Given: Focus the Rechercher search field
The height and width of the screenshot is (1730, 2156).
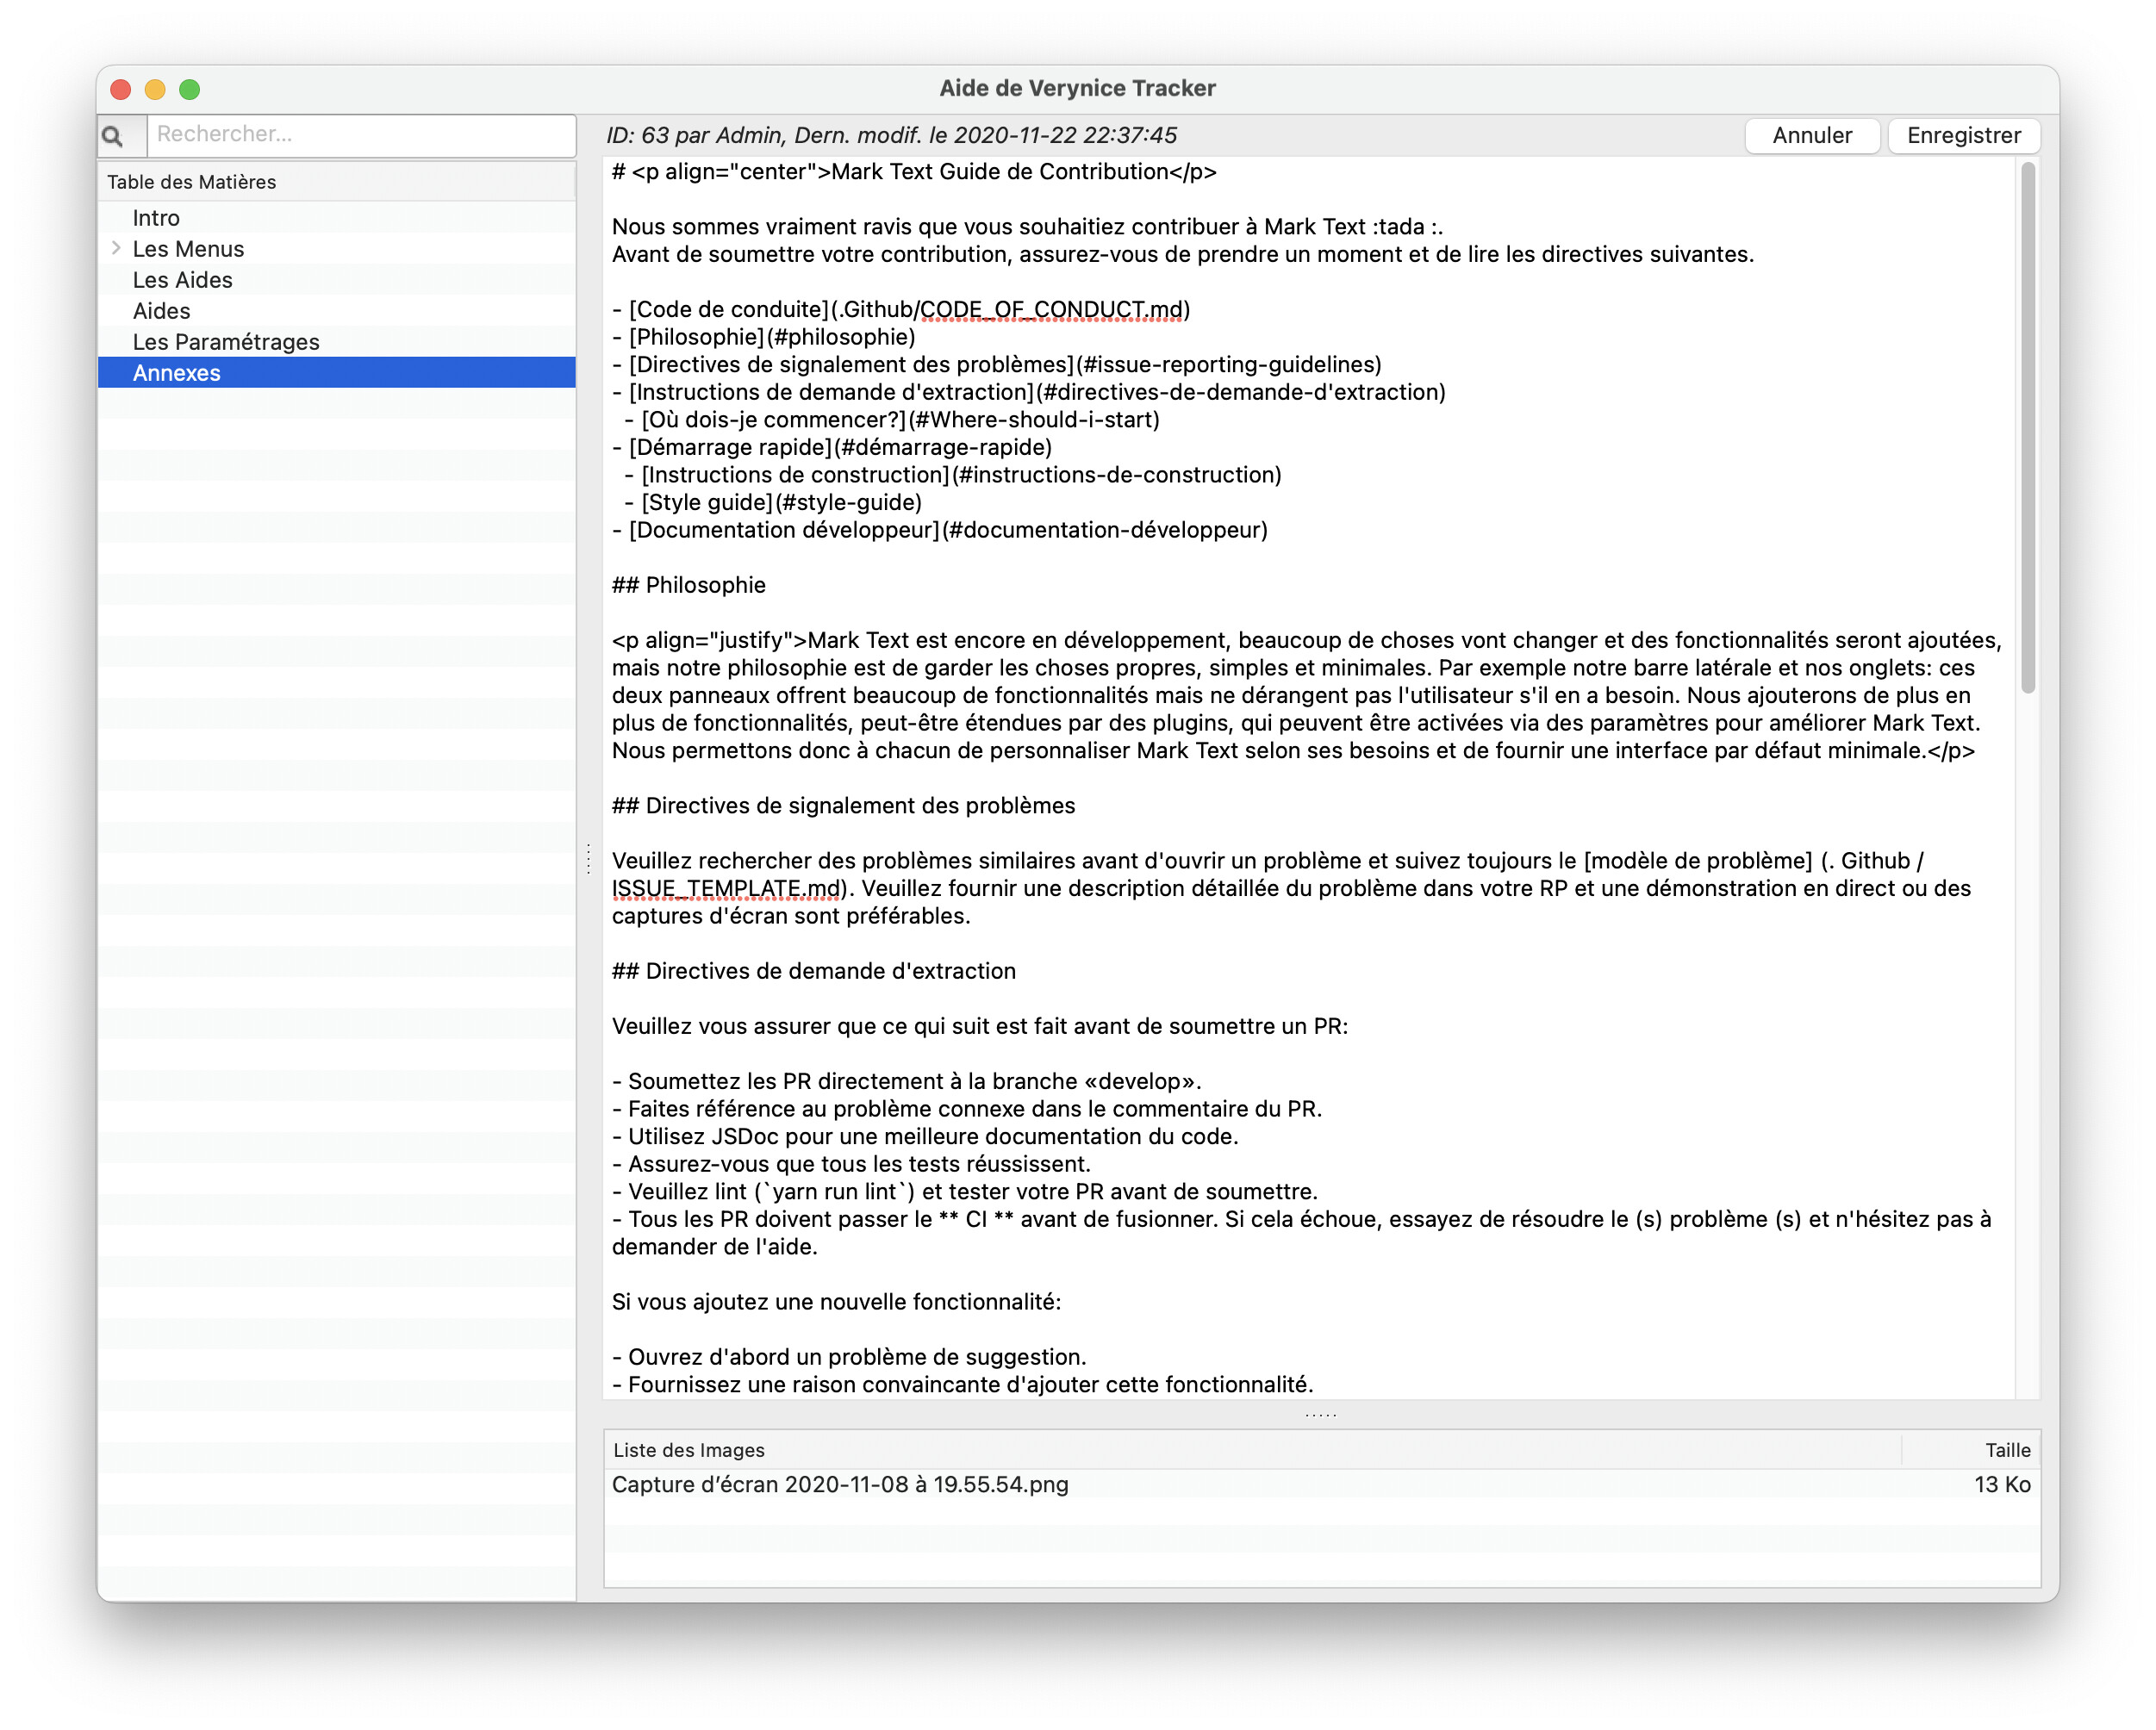Looking at the screenshot, I should pyautogui.click(x=361, y=135).
